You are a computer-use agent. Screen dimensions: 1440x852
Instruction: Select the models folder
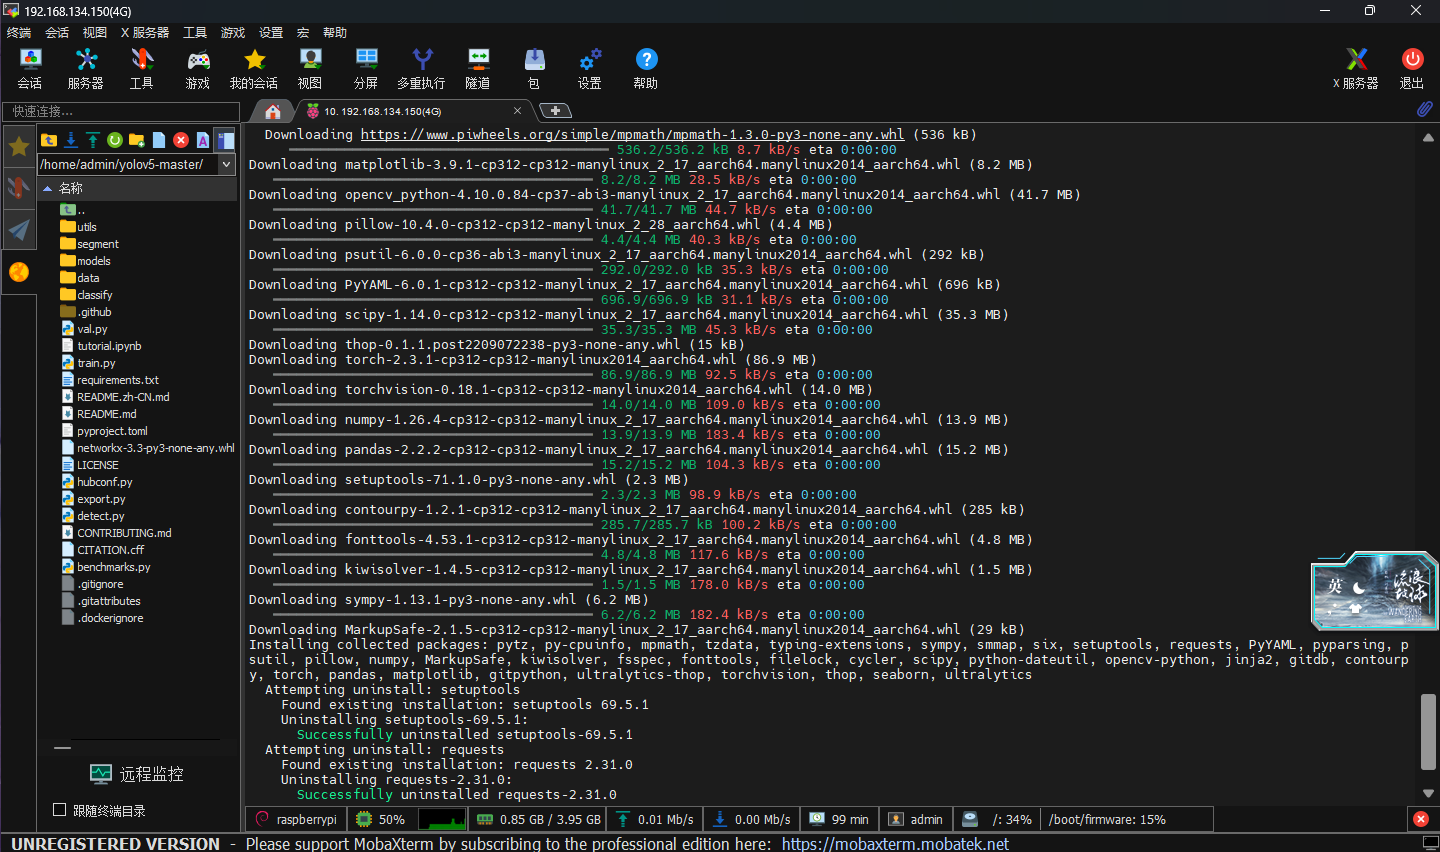coord(94,261)
